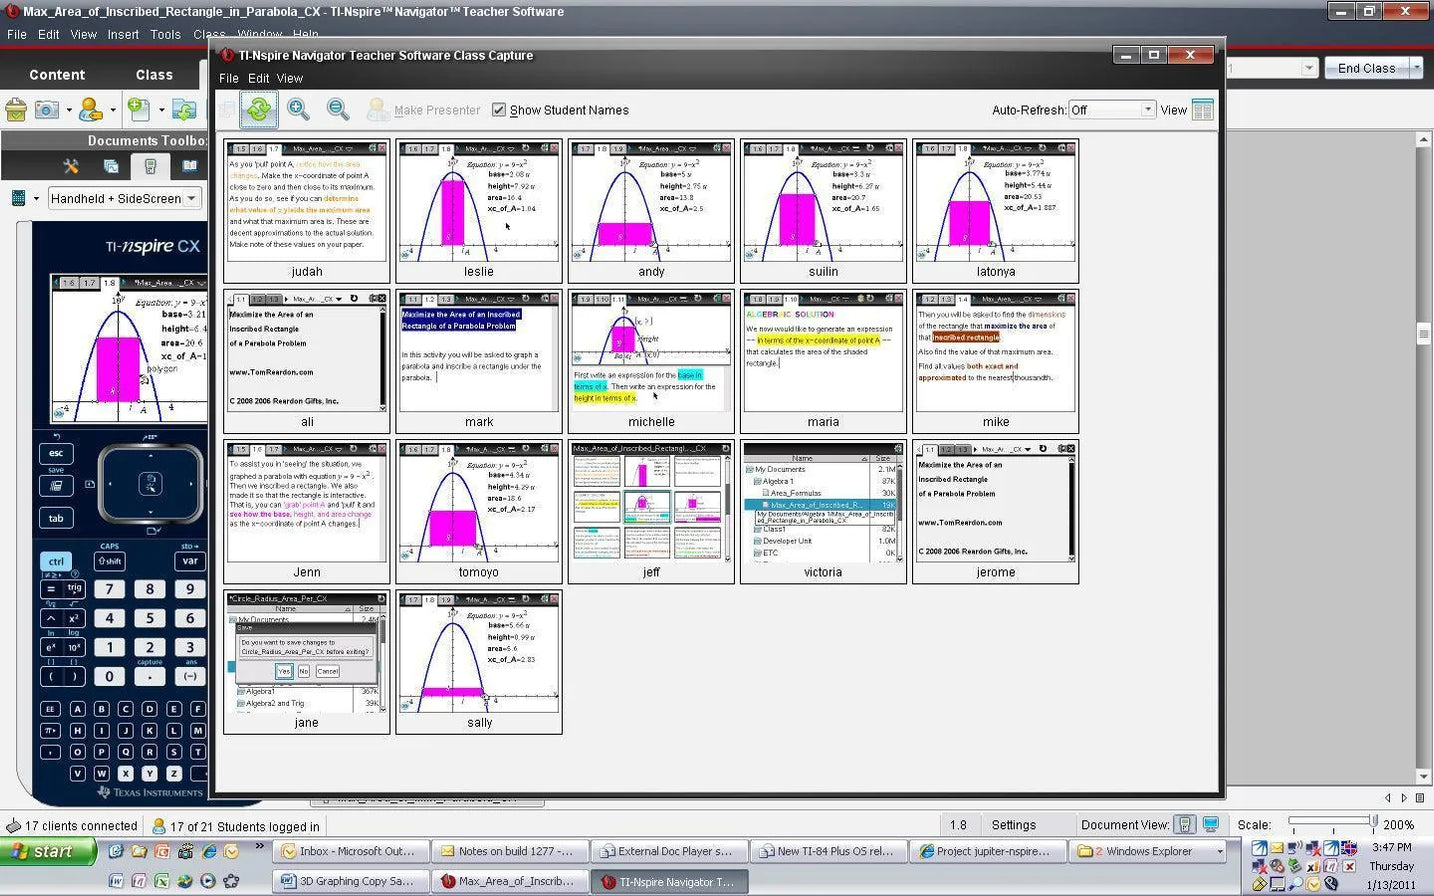Click the Refresh class capture icon
The height and width of the screenshot is (896, 1434).
[259, 110]
